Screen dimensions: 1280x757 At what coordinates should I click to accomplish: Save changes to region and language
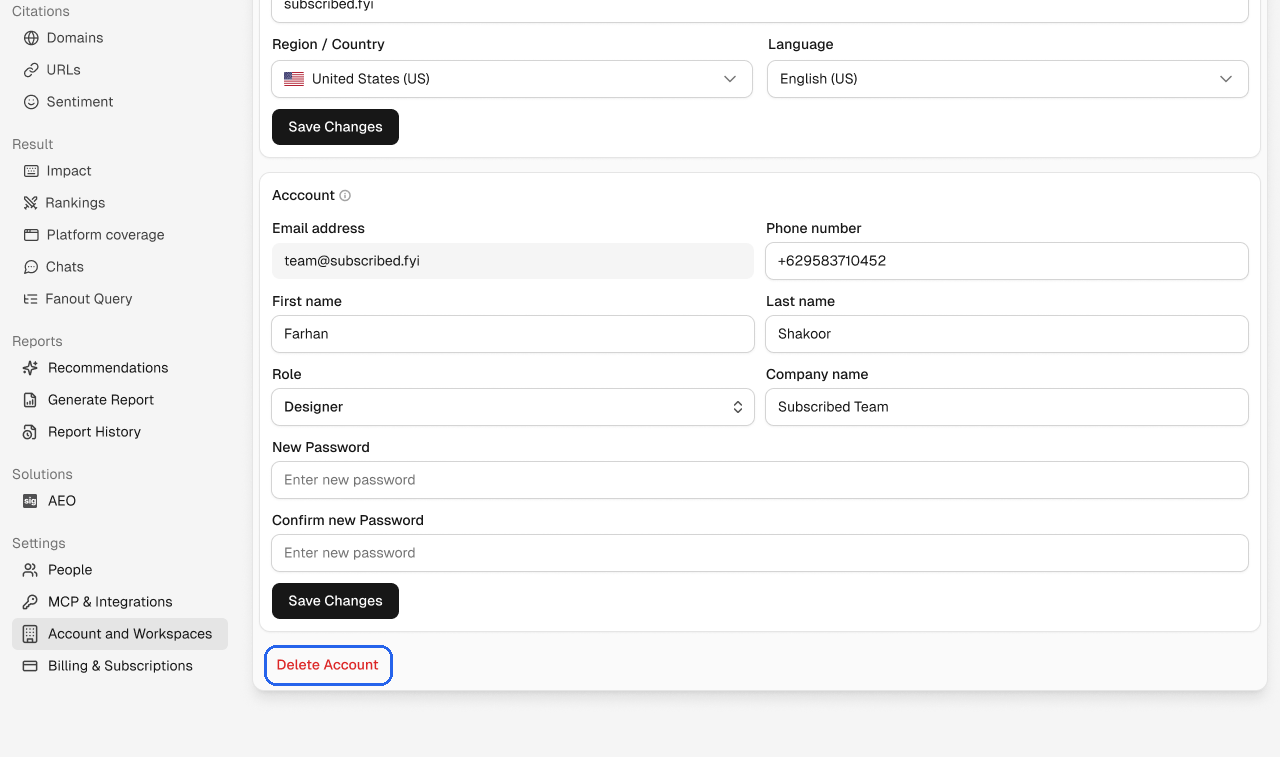coord(335,127)
